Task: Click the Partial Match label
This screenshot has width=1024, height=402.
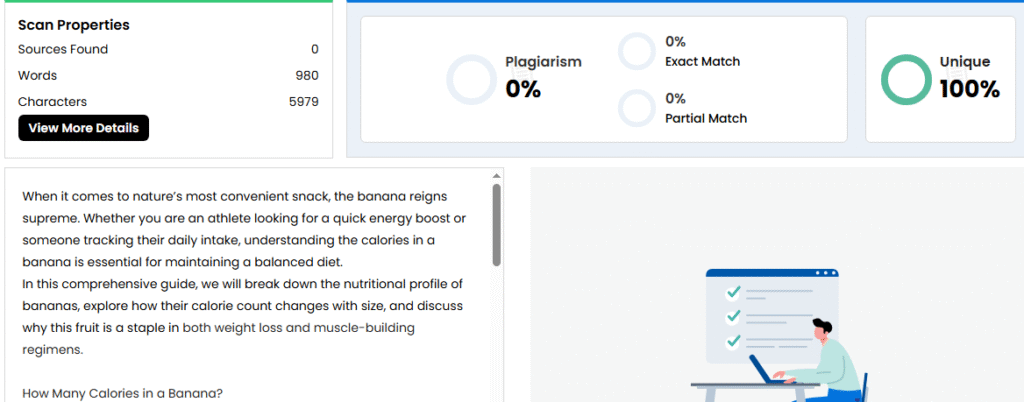Action: 705,118
